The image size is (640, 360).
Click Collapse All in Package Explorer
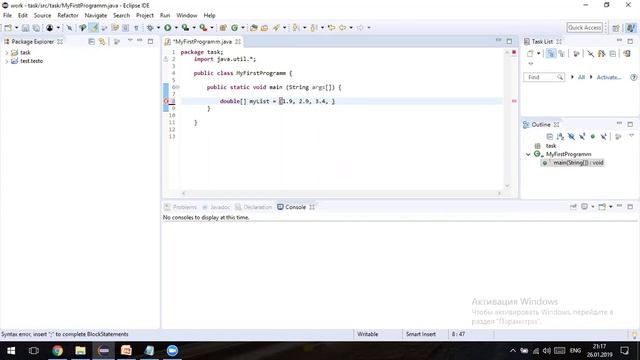[91, 42]
